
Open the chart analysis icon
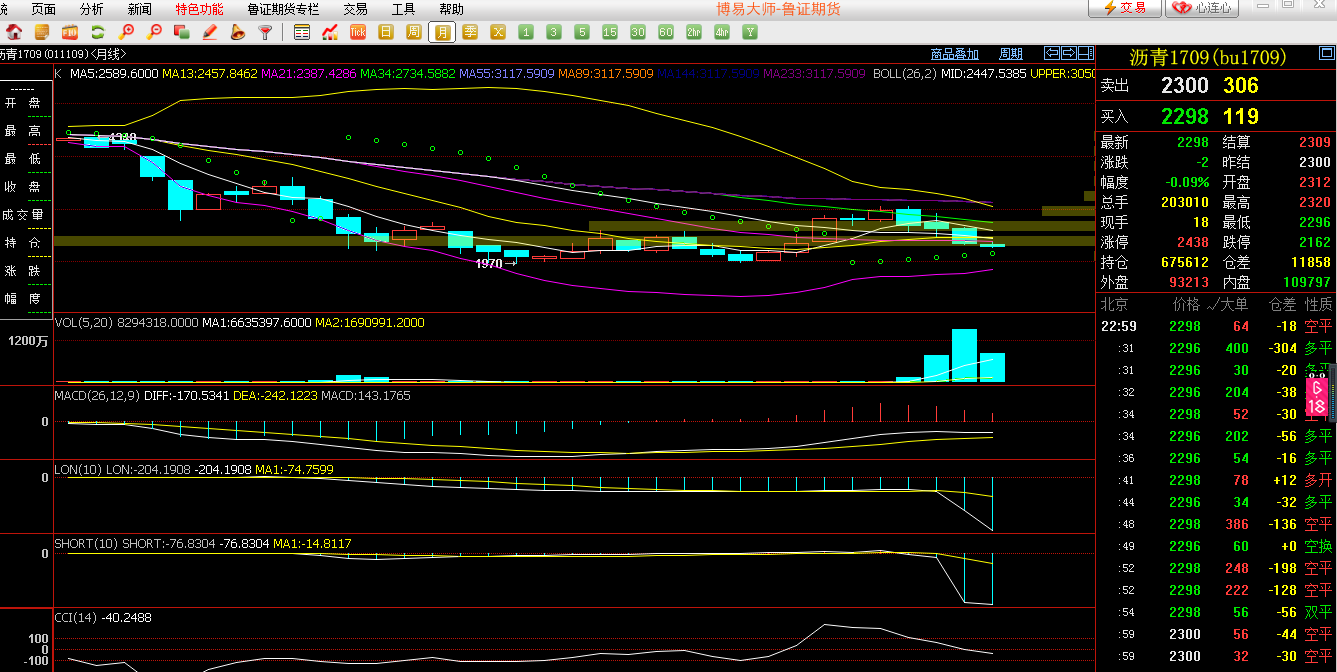coord(330,32)
